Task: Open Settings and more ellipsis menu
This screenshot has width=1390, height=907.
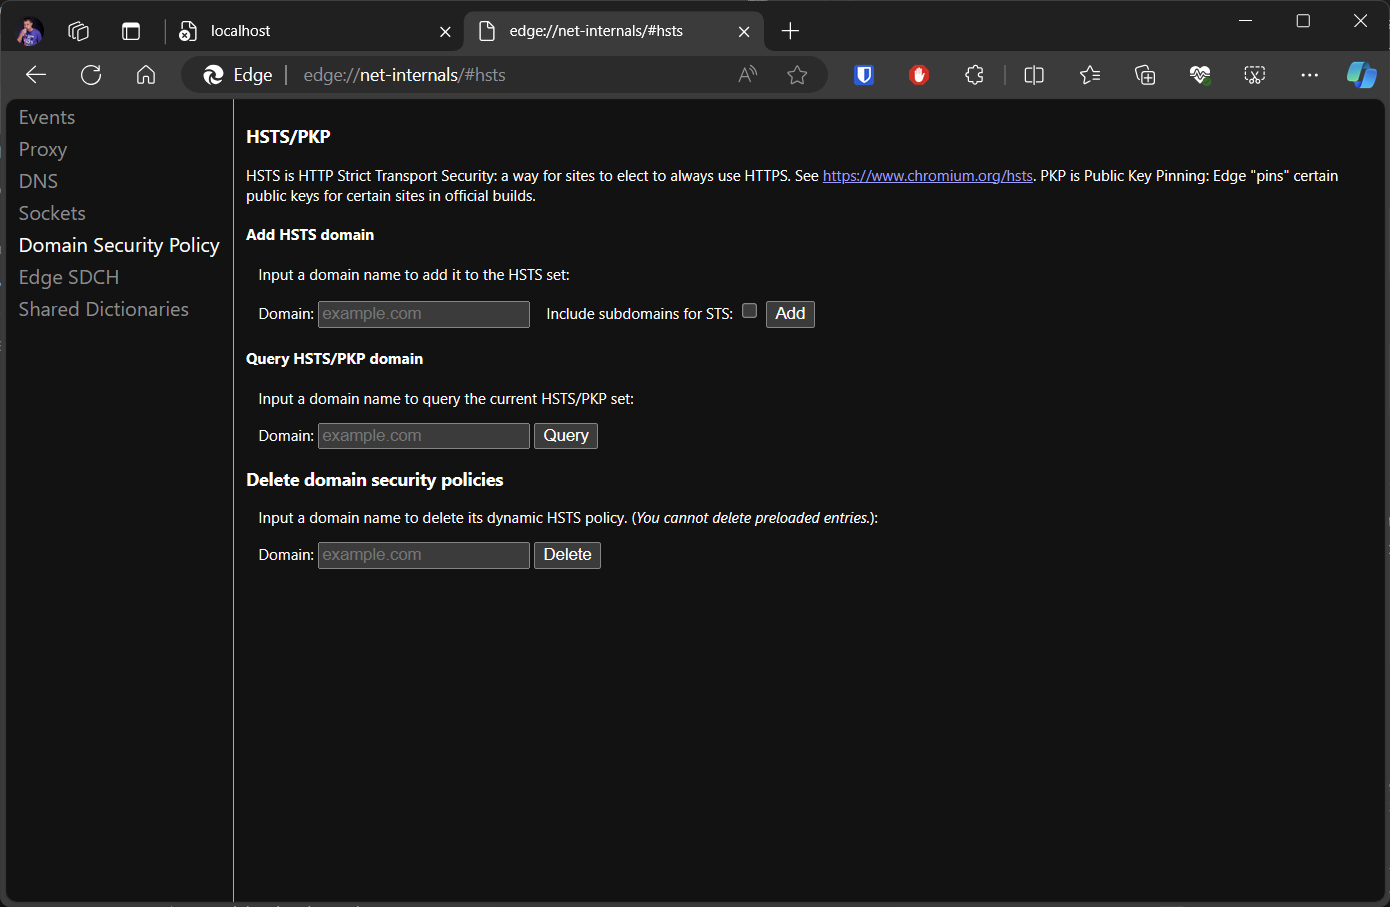Action: (x=1309, y=75)
